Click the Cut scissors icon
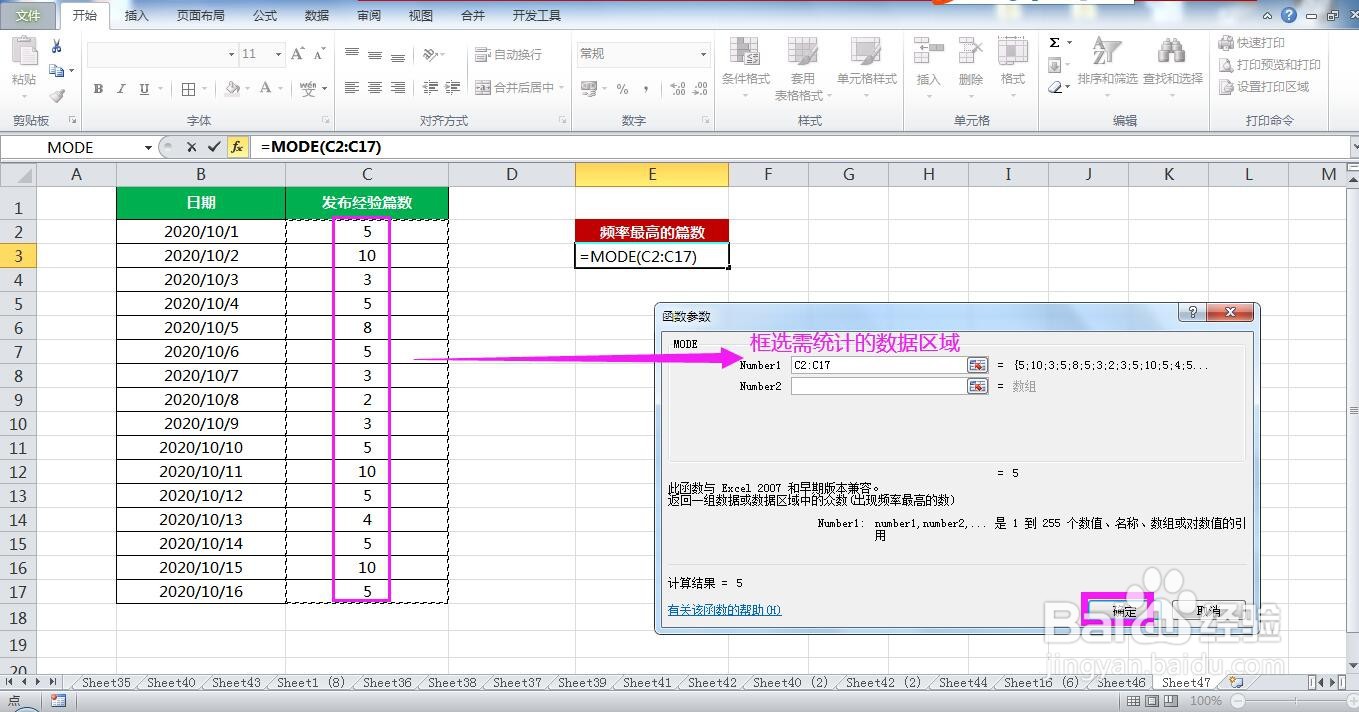Screen dimensions: 1359x712 pyautogui.click(x=57, y=46)
